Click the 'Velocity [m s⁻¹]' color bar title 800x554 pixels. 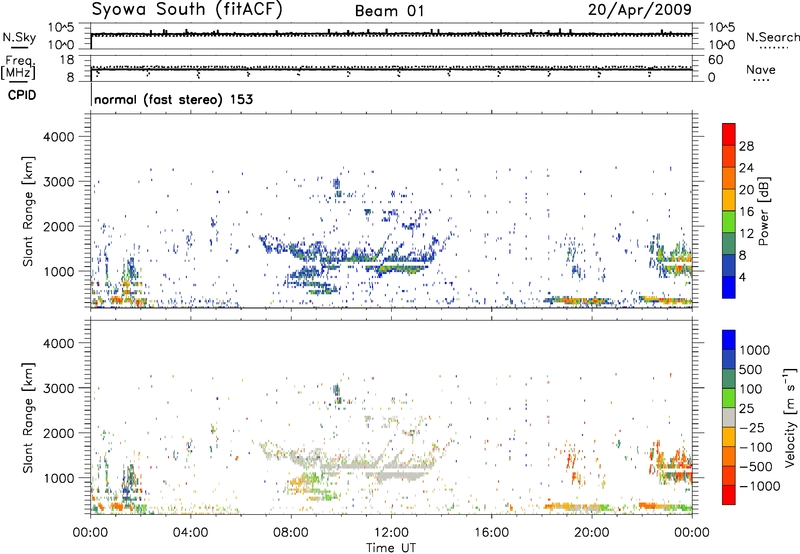click(790, 417)
